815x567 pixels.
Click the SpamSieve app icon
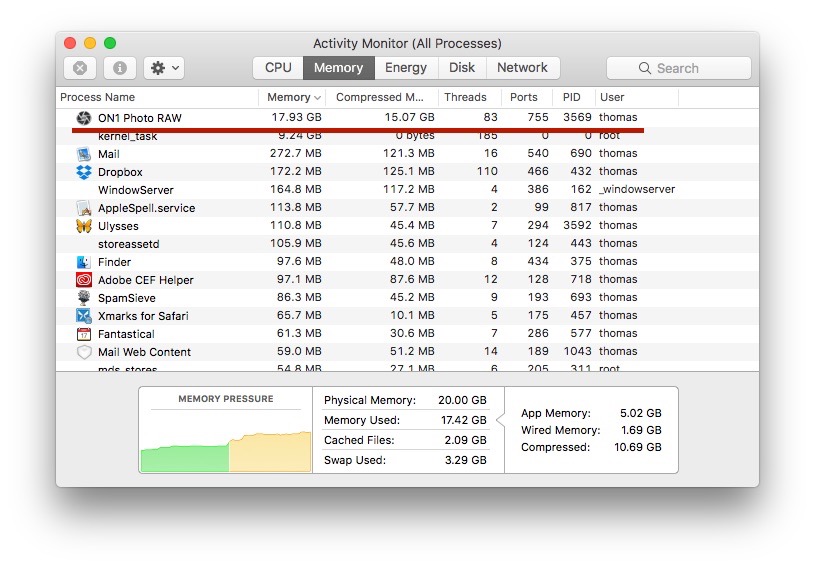[x=84, y=298]
